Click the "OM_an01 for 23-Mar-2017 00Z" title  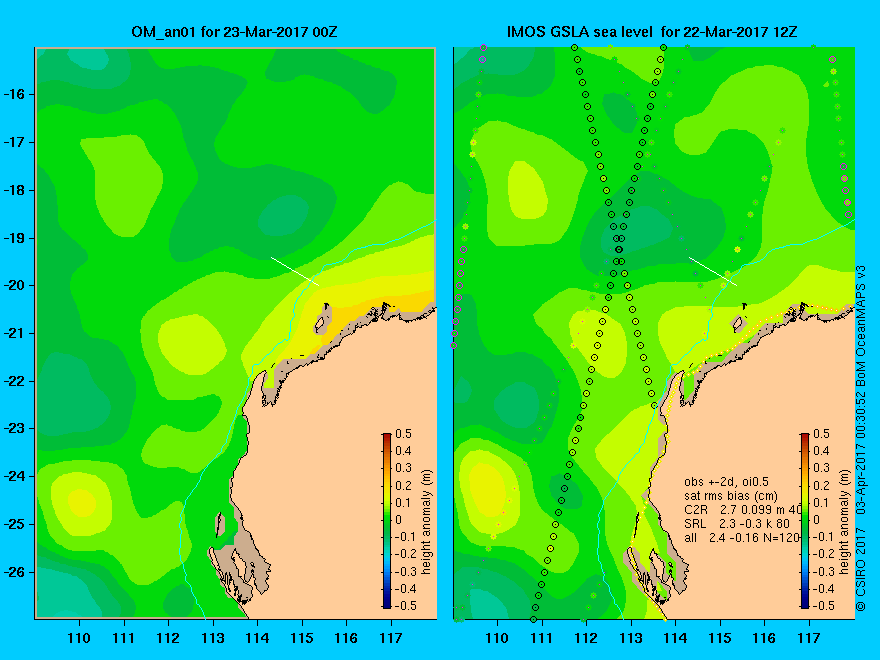tap(234, 32)
